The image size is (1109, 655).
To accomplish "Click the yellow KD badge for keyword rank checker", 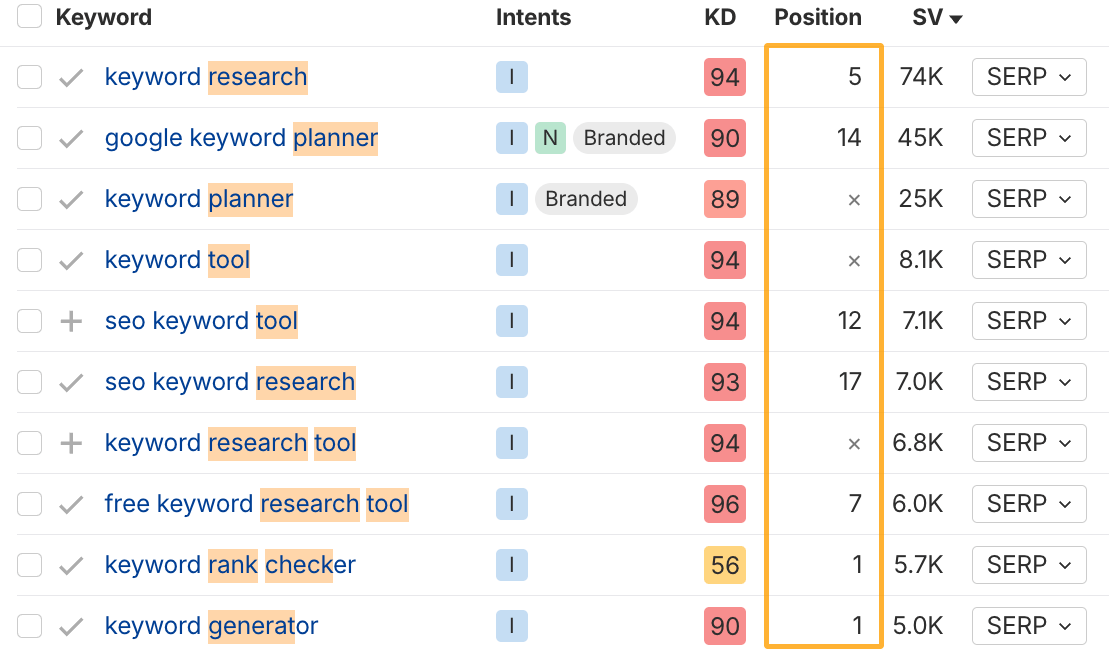I will pyautogui.click(x=724, y=565).
